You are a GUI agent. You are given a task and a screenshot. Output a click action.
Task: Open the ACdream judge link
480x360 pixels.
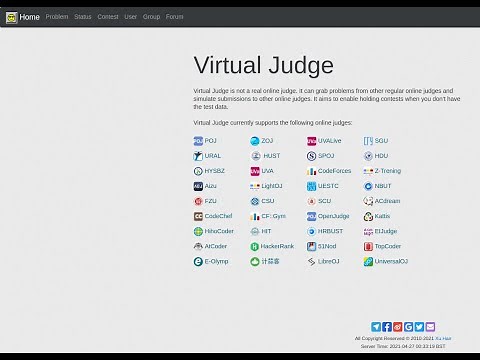pos(387,201)
